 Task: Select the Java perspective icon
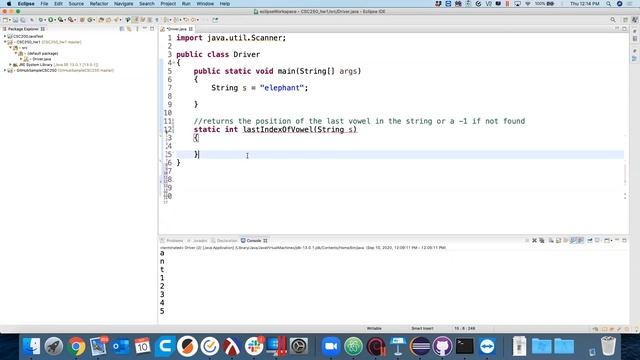635,20
